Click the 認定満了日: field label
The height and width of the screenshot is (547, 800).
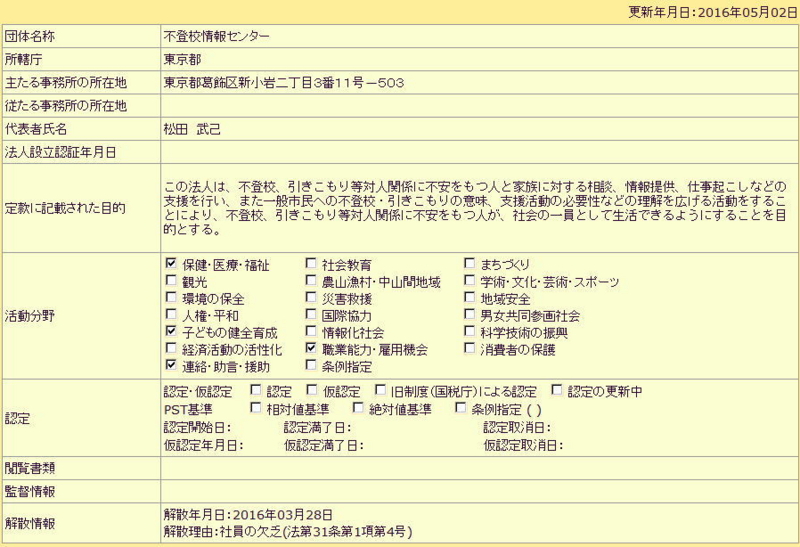click(x=317, y=428)
